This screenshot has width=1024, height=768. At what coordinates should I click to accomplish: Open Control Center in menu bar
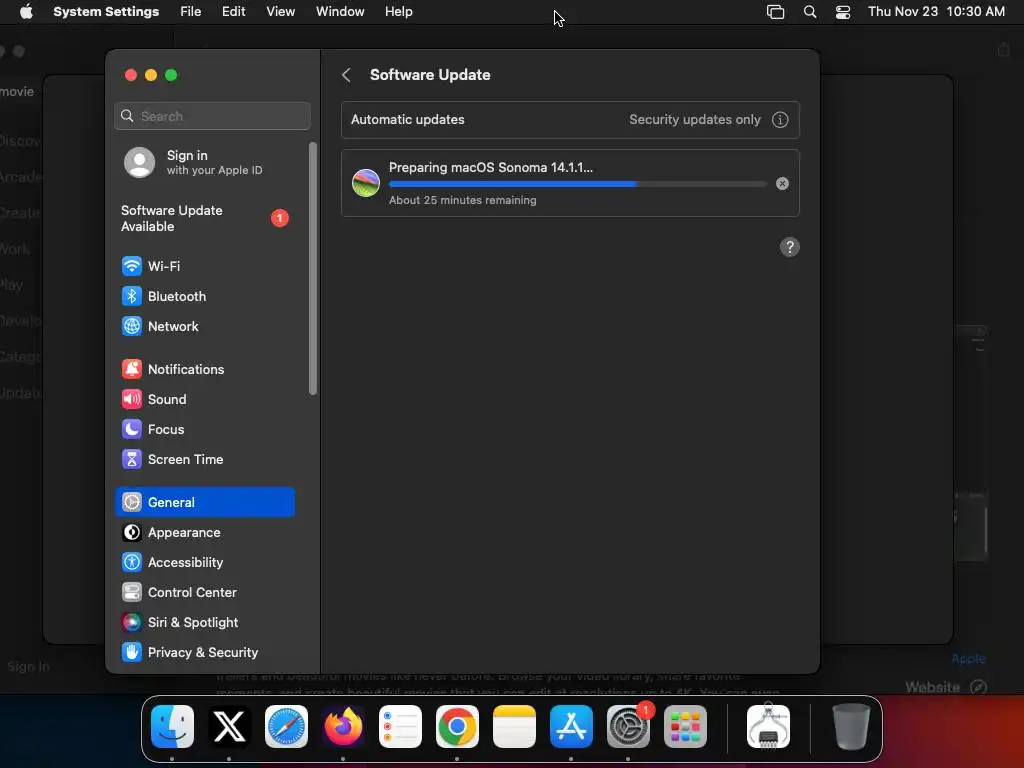pyautogui.click(x=843, y=12)
